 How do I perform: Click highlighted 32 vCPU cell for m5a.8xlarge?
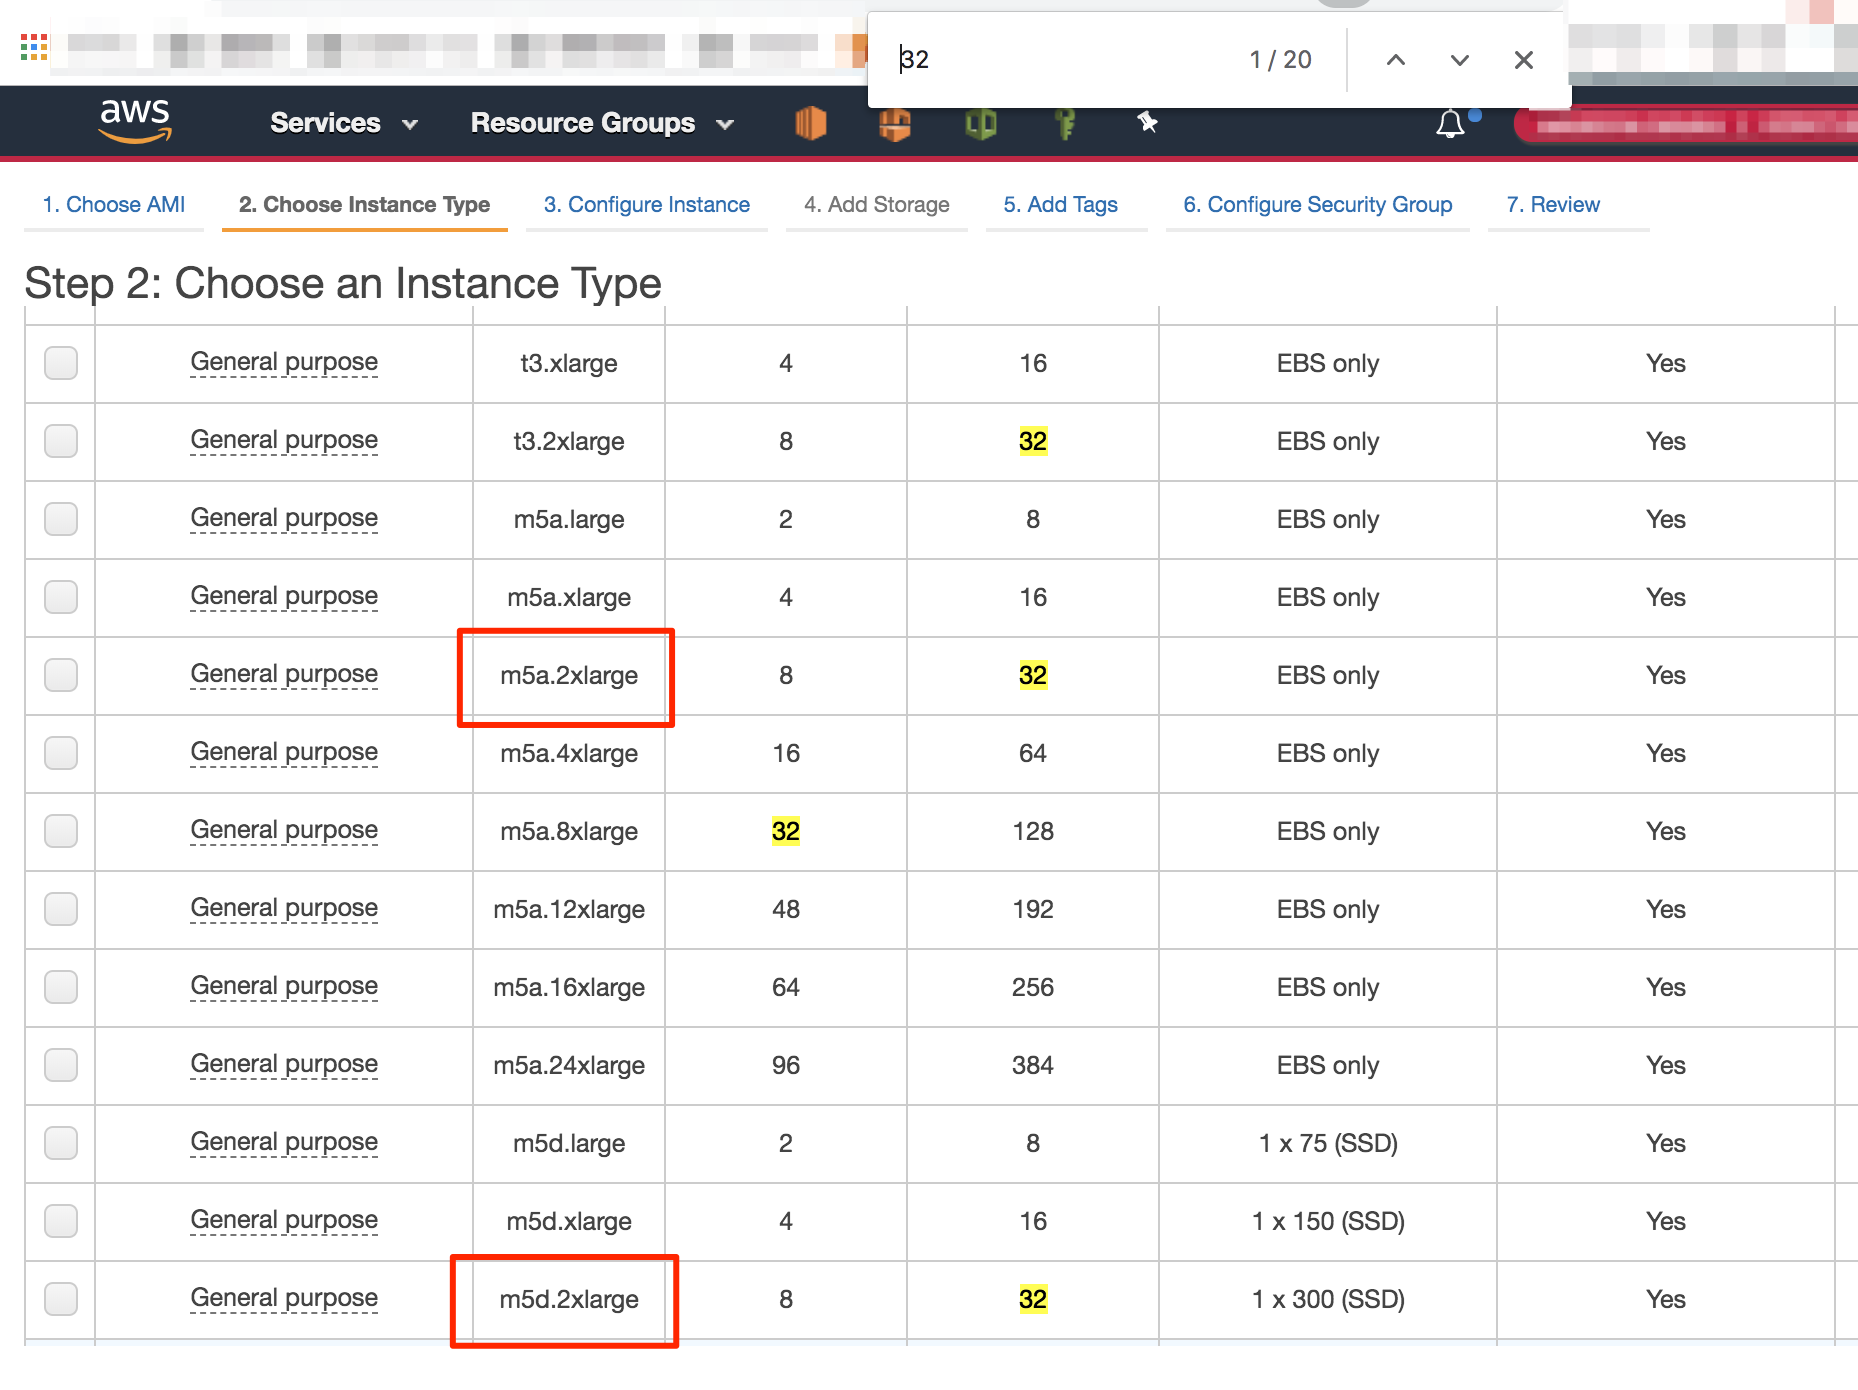(x=786, y=832)
